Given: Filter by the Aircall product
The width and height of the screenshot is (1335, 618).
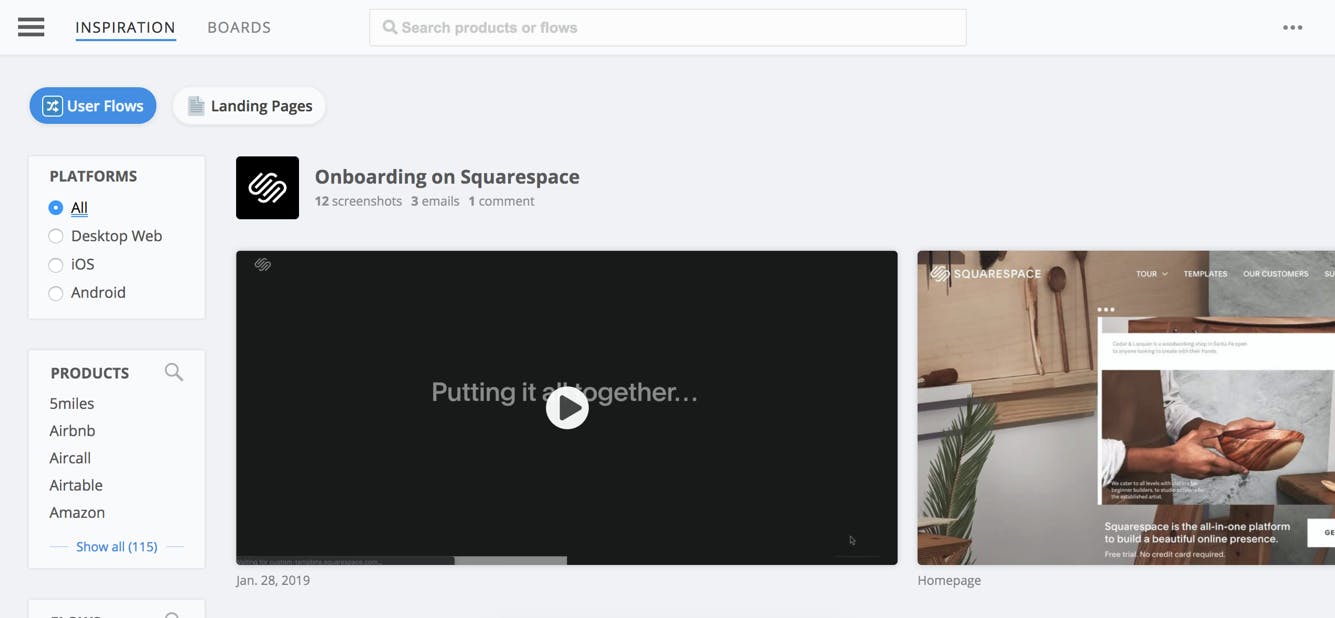Looking at the screenshot, I should click(70, 457).
